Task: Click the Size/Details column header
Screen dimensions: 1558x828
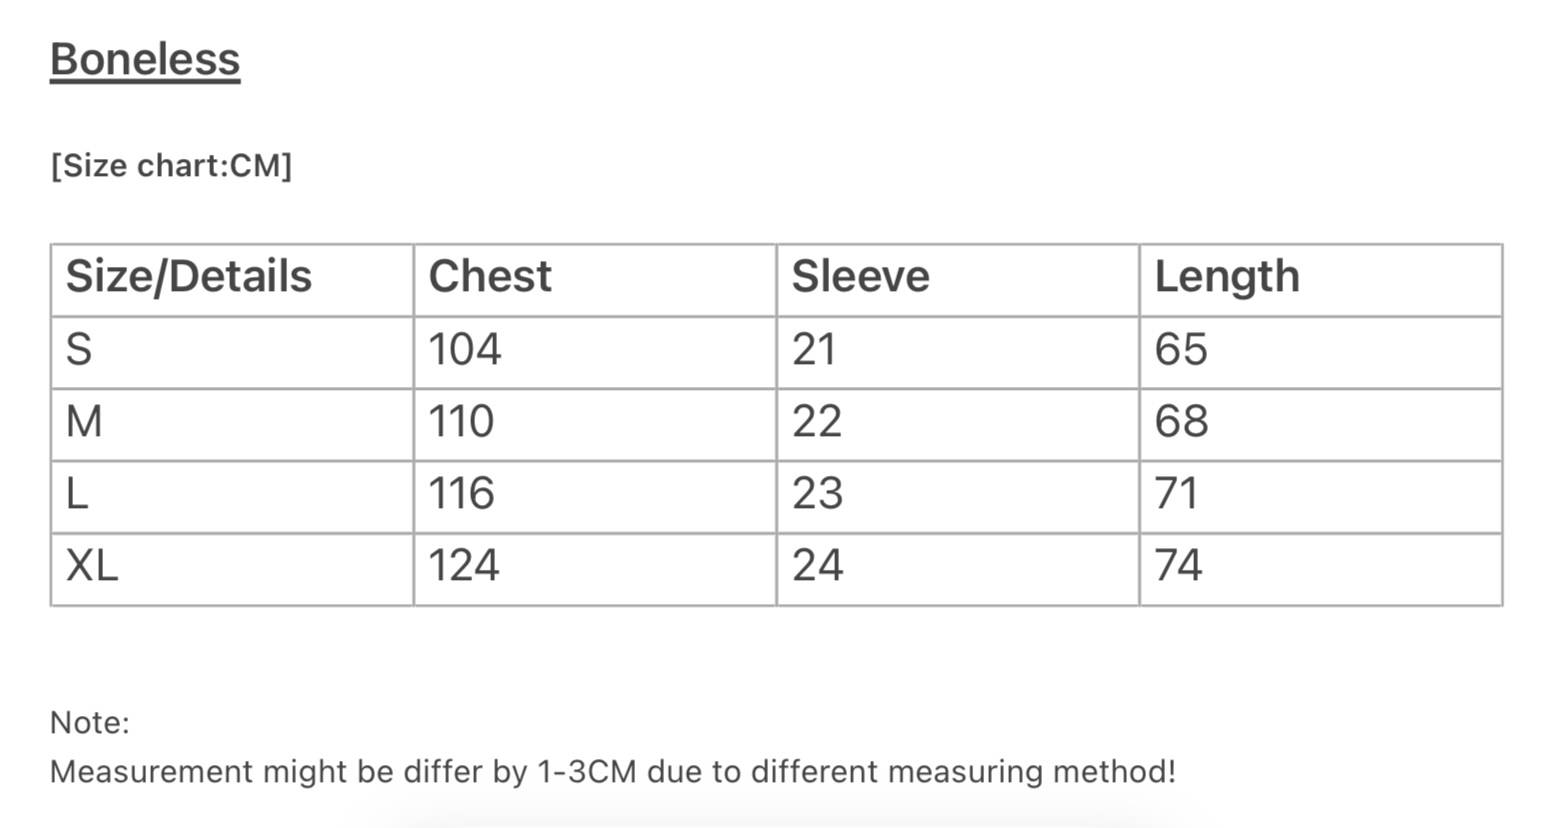Action: [x=232, y=280]
